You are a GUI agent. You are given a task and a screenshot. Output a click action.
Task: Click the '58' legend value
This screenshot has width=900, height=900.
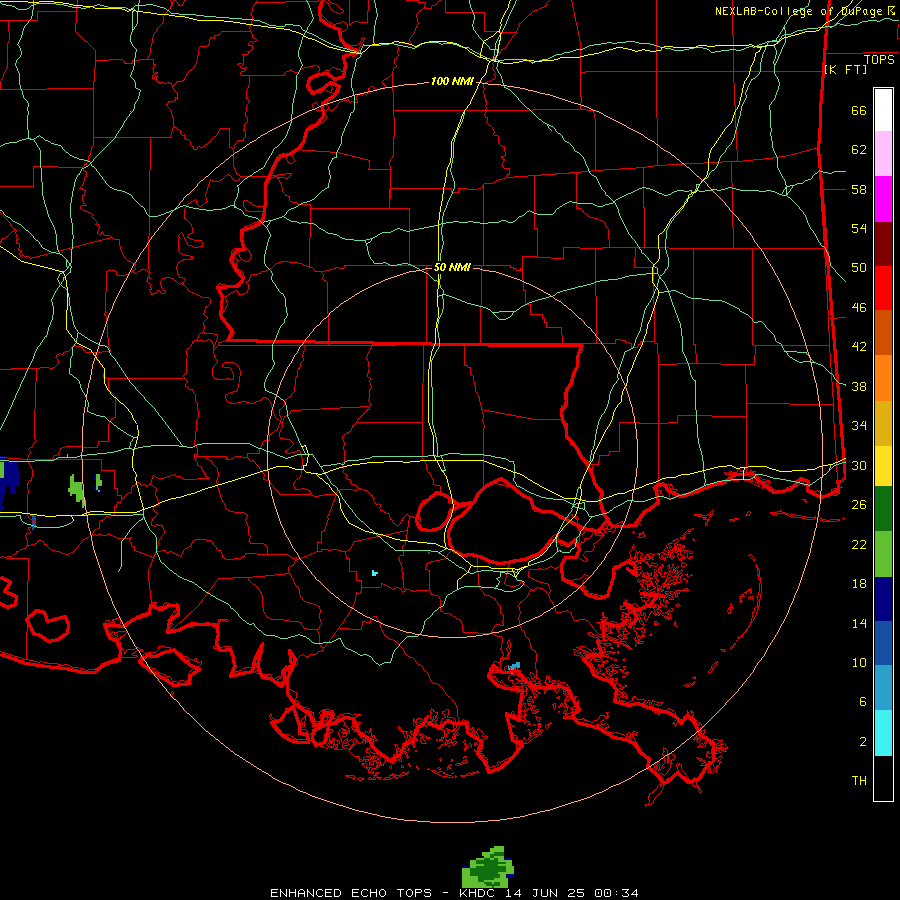[859, 189]
